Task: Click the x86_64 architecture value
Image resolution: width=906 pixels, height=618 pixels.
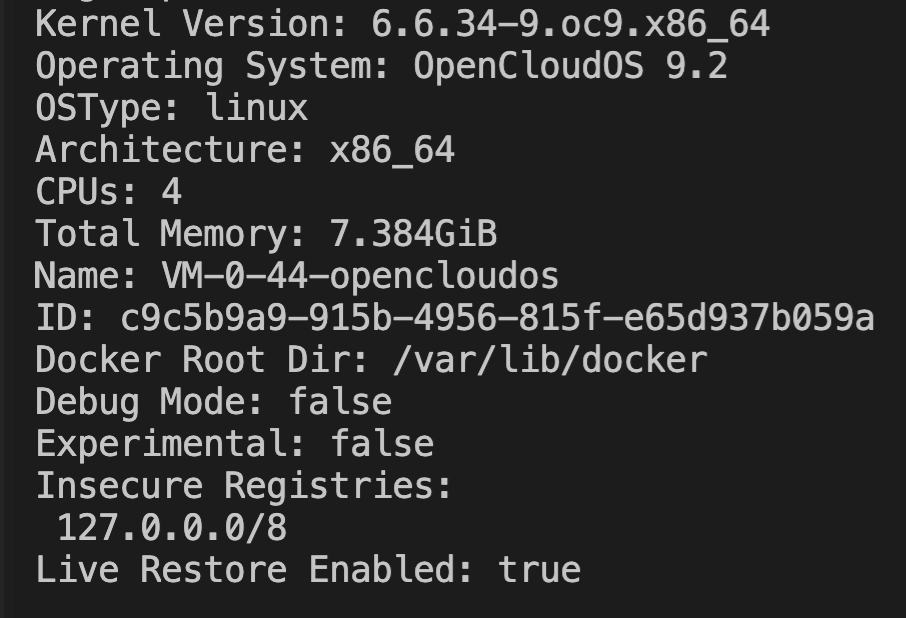Action: coord(391,150)
